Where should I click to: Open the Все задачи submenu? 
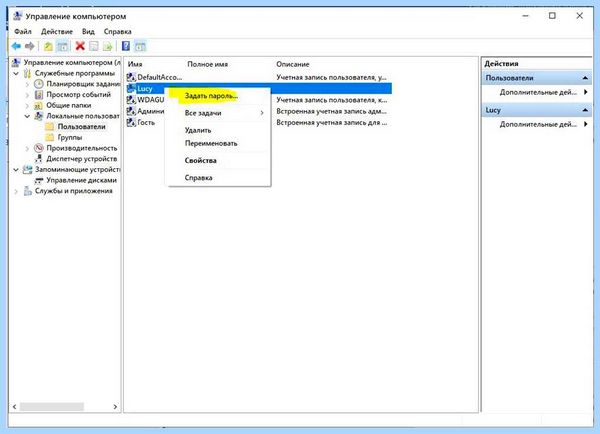218,113
